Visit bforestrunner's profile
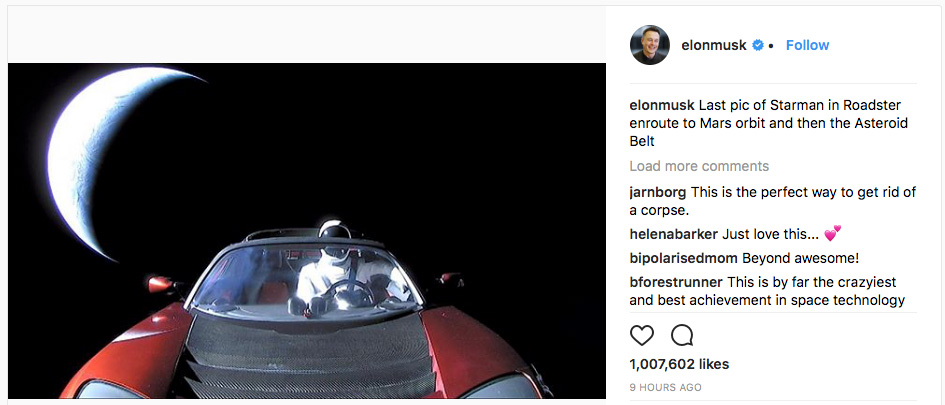The width and height of the screenshot is (945, 405). 676,282
